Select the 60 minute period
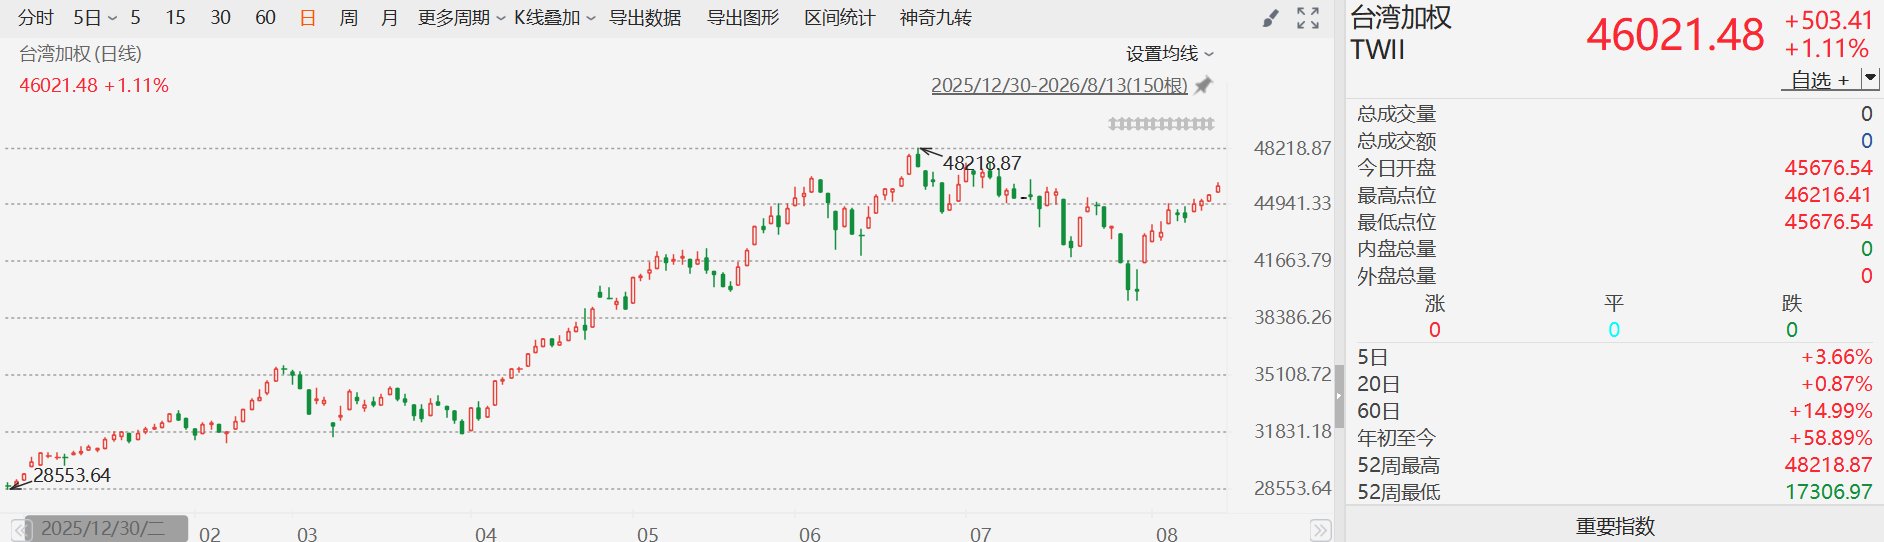The height and width of the screenshot is (542, 1884). point(265,18)
